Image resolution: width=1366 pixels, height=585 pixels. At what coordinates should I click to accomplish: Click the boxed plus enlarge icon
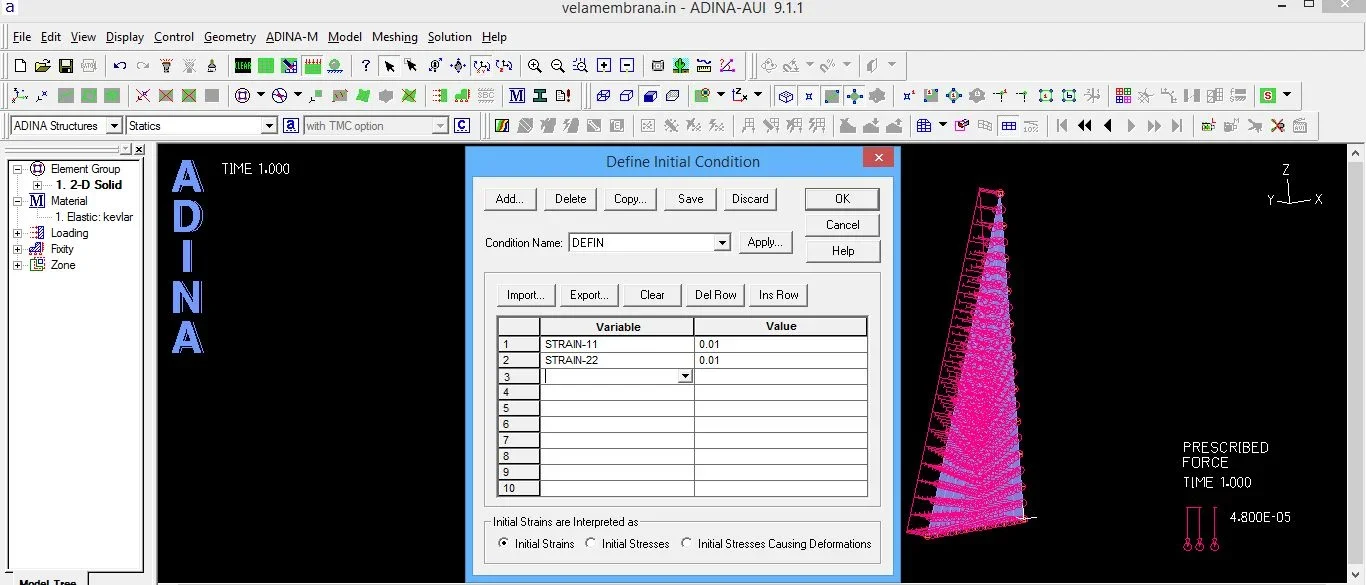click(x=604, y=66)
